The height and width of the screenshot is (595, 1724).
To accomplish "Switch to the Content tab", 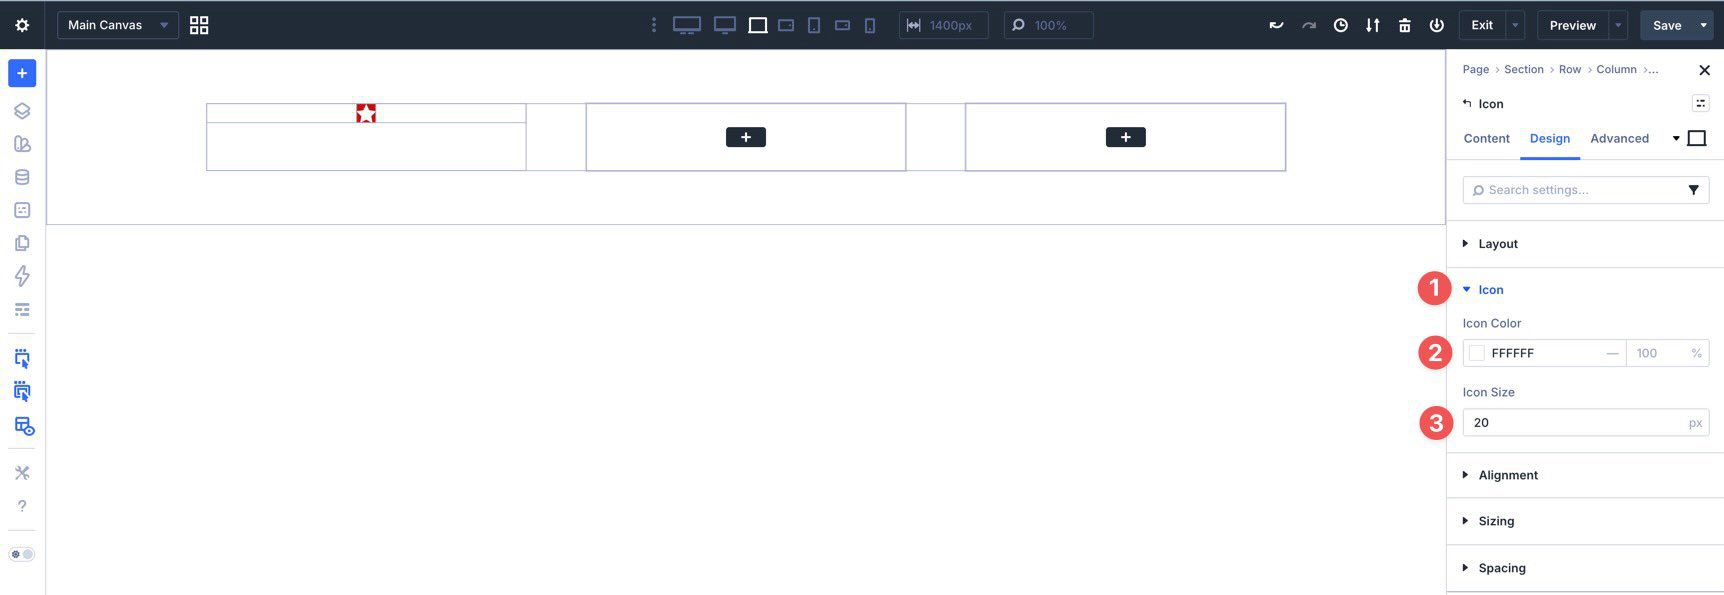I will pyautogui.click(x=1486, y=138).
